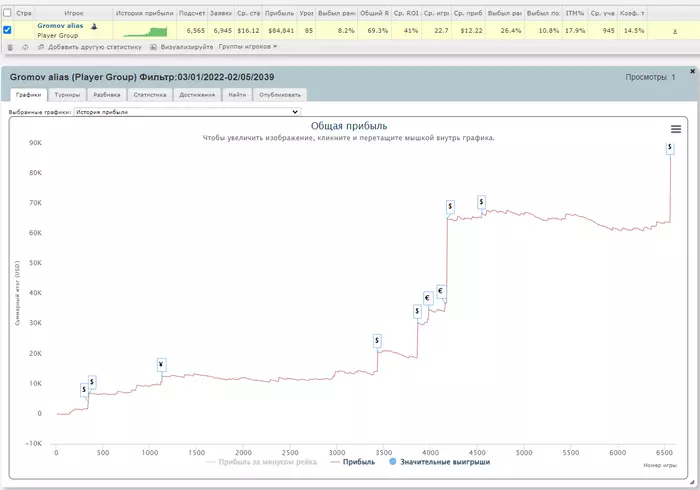Click the yen significant win marker
Image resolution: width=700 pixels, height=490 pixels.
162,365
